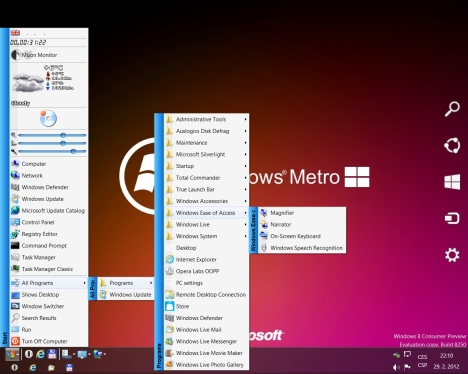Open Search Results

click(x=49, y=318)
